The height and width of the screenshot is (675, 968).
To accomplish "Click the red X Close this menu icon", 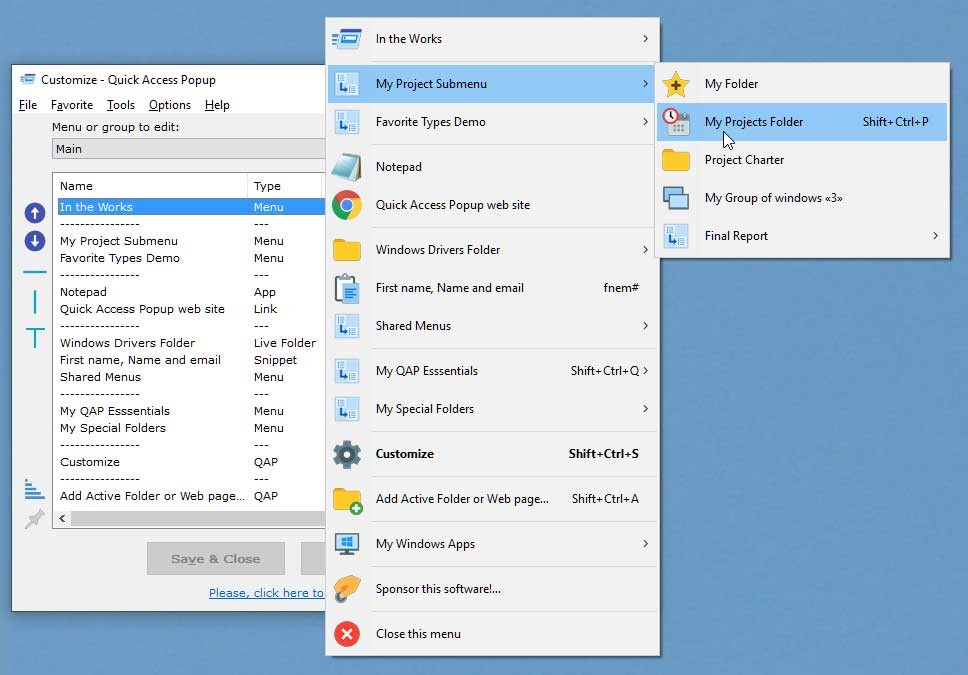I will click(x=347, y=634).
